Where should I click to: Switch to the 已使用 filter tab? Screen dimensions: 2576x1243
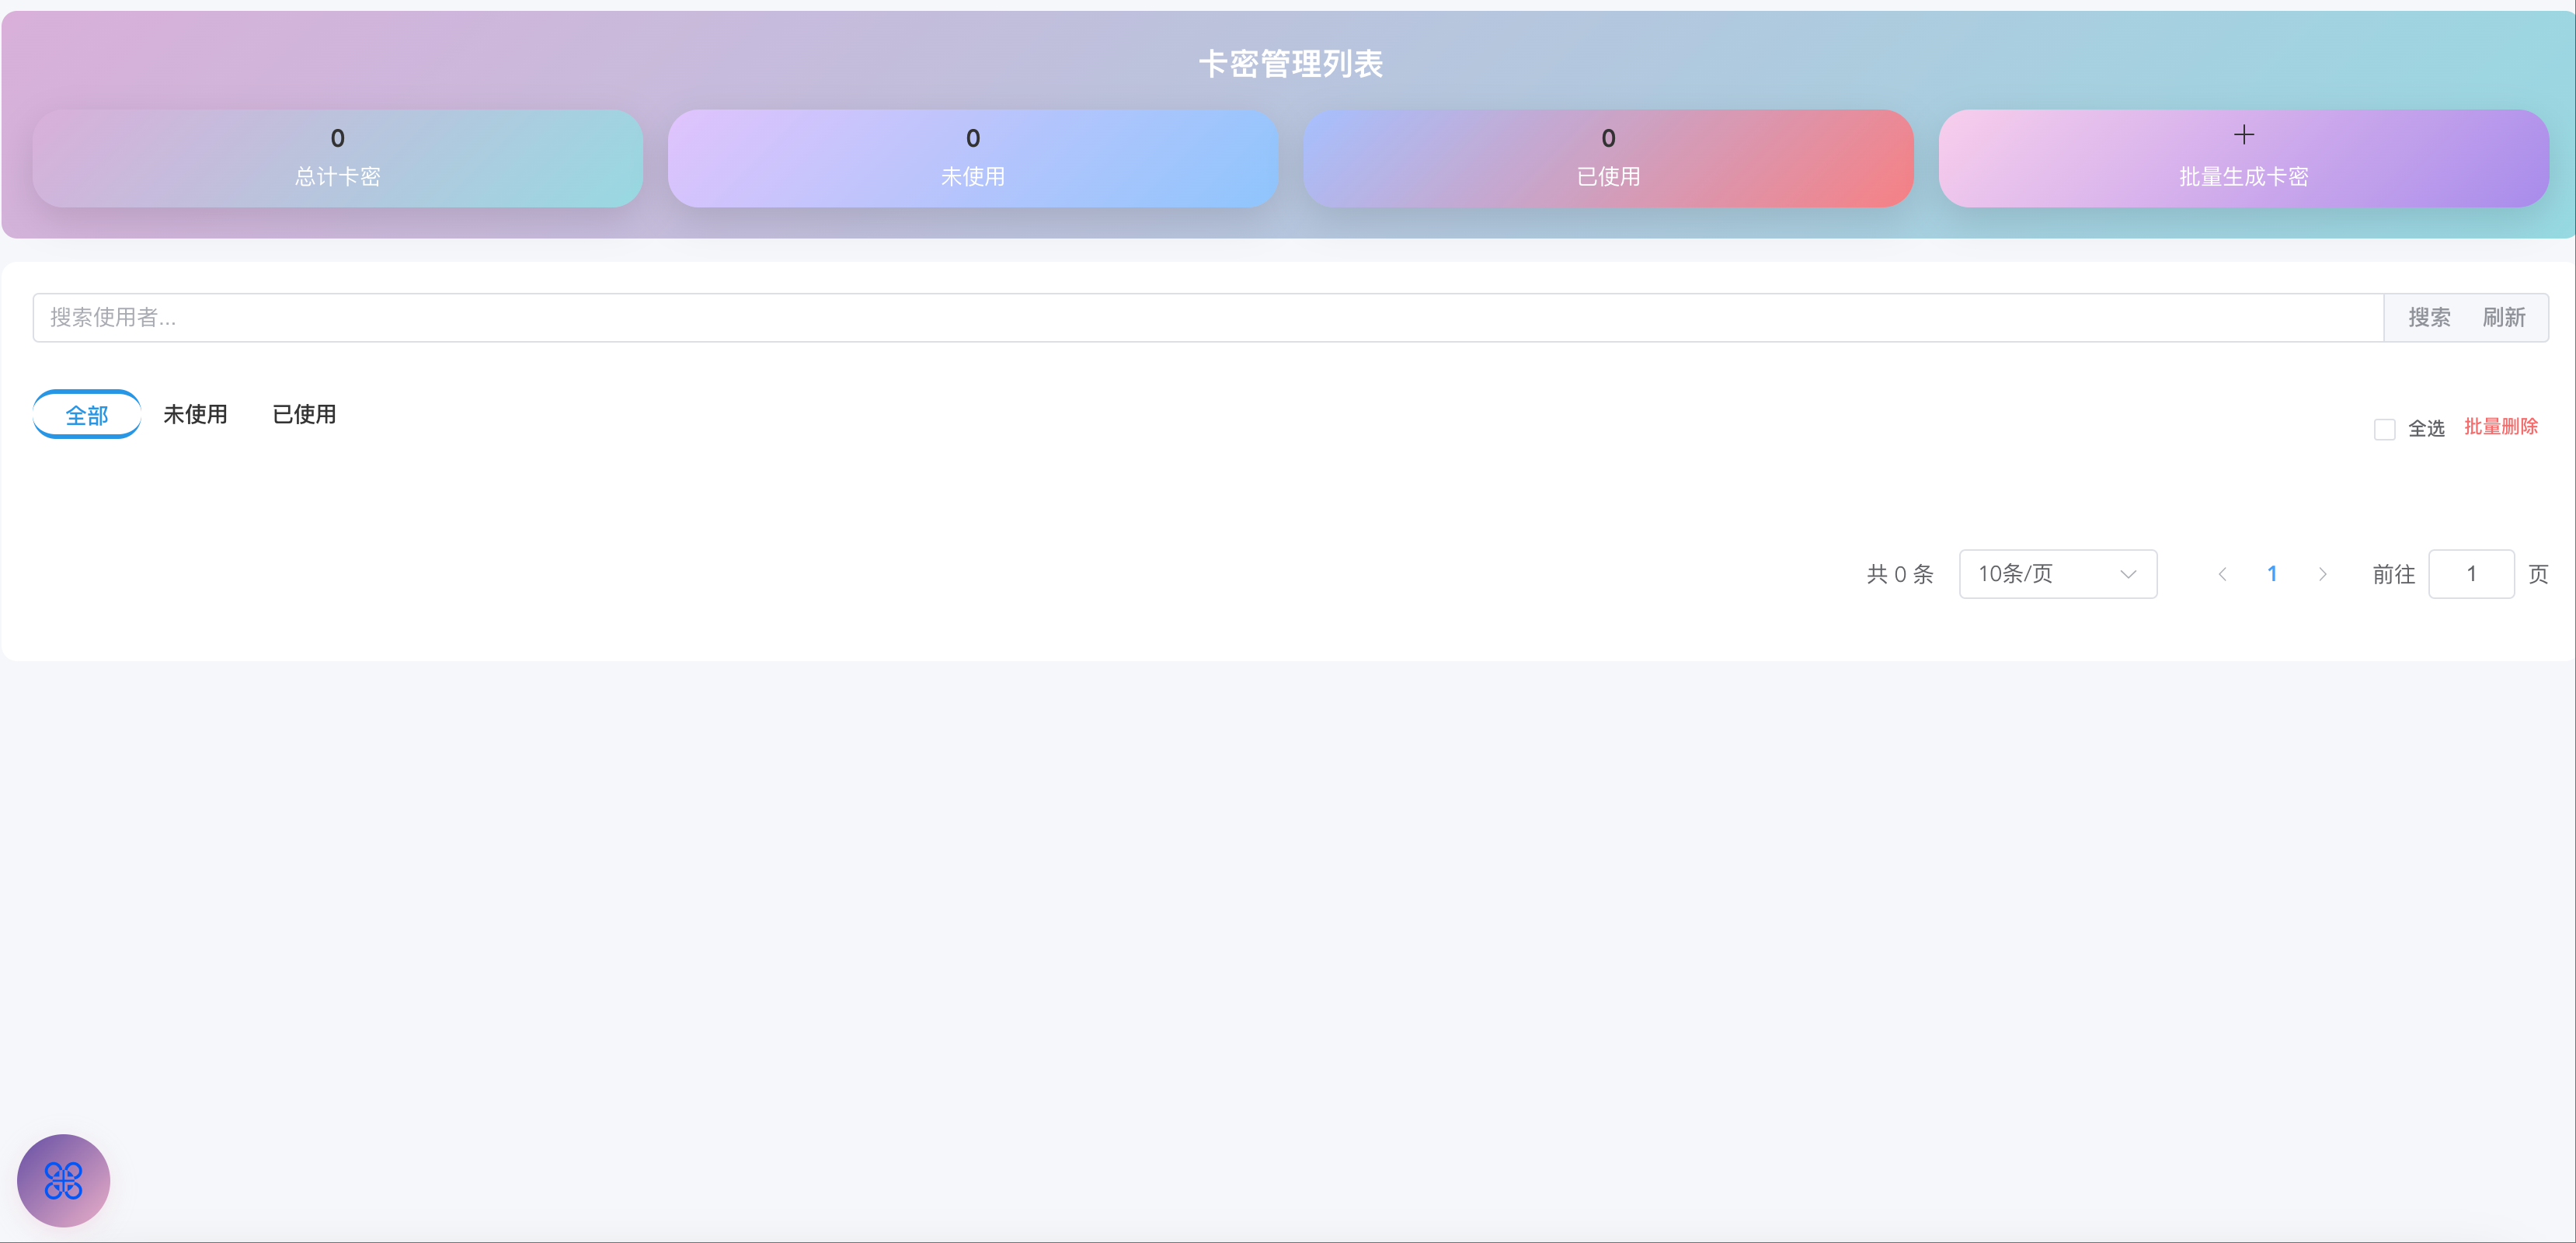click(304, 414)
